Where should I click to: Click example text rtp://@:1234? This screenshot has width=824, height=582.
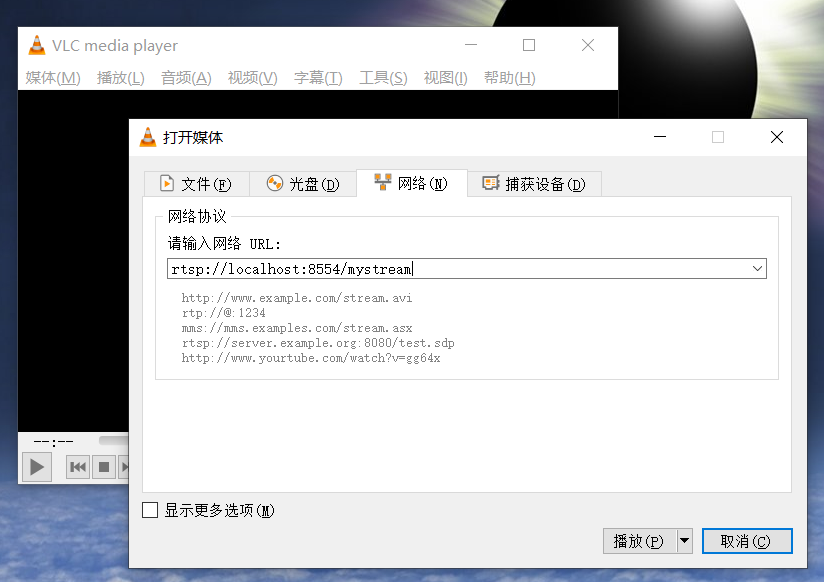pyautogui.click(x=224, y=313)
